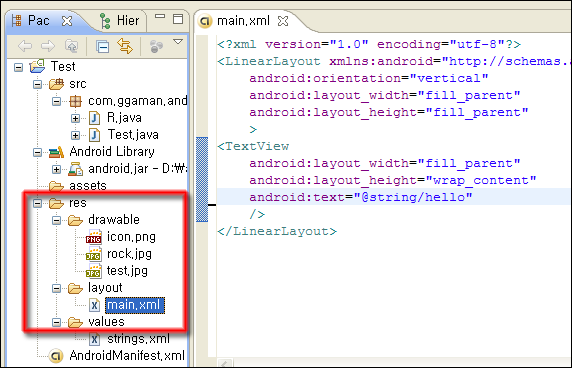The image size is (572, 368).
Task: Select the Android Library entry
Action: [x=112, y=152]
